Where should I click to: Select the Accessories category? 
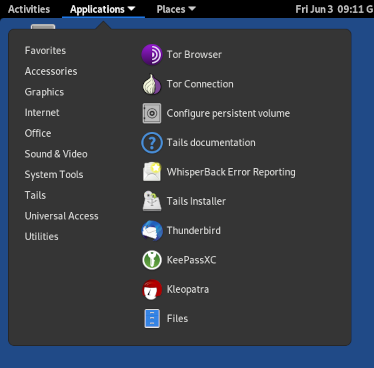pos(51,71)
